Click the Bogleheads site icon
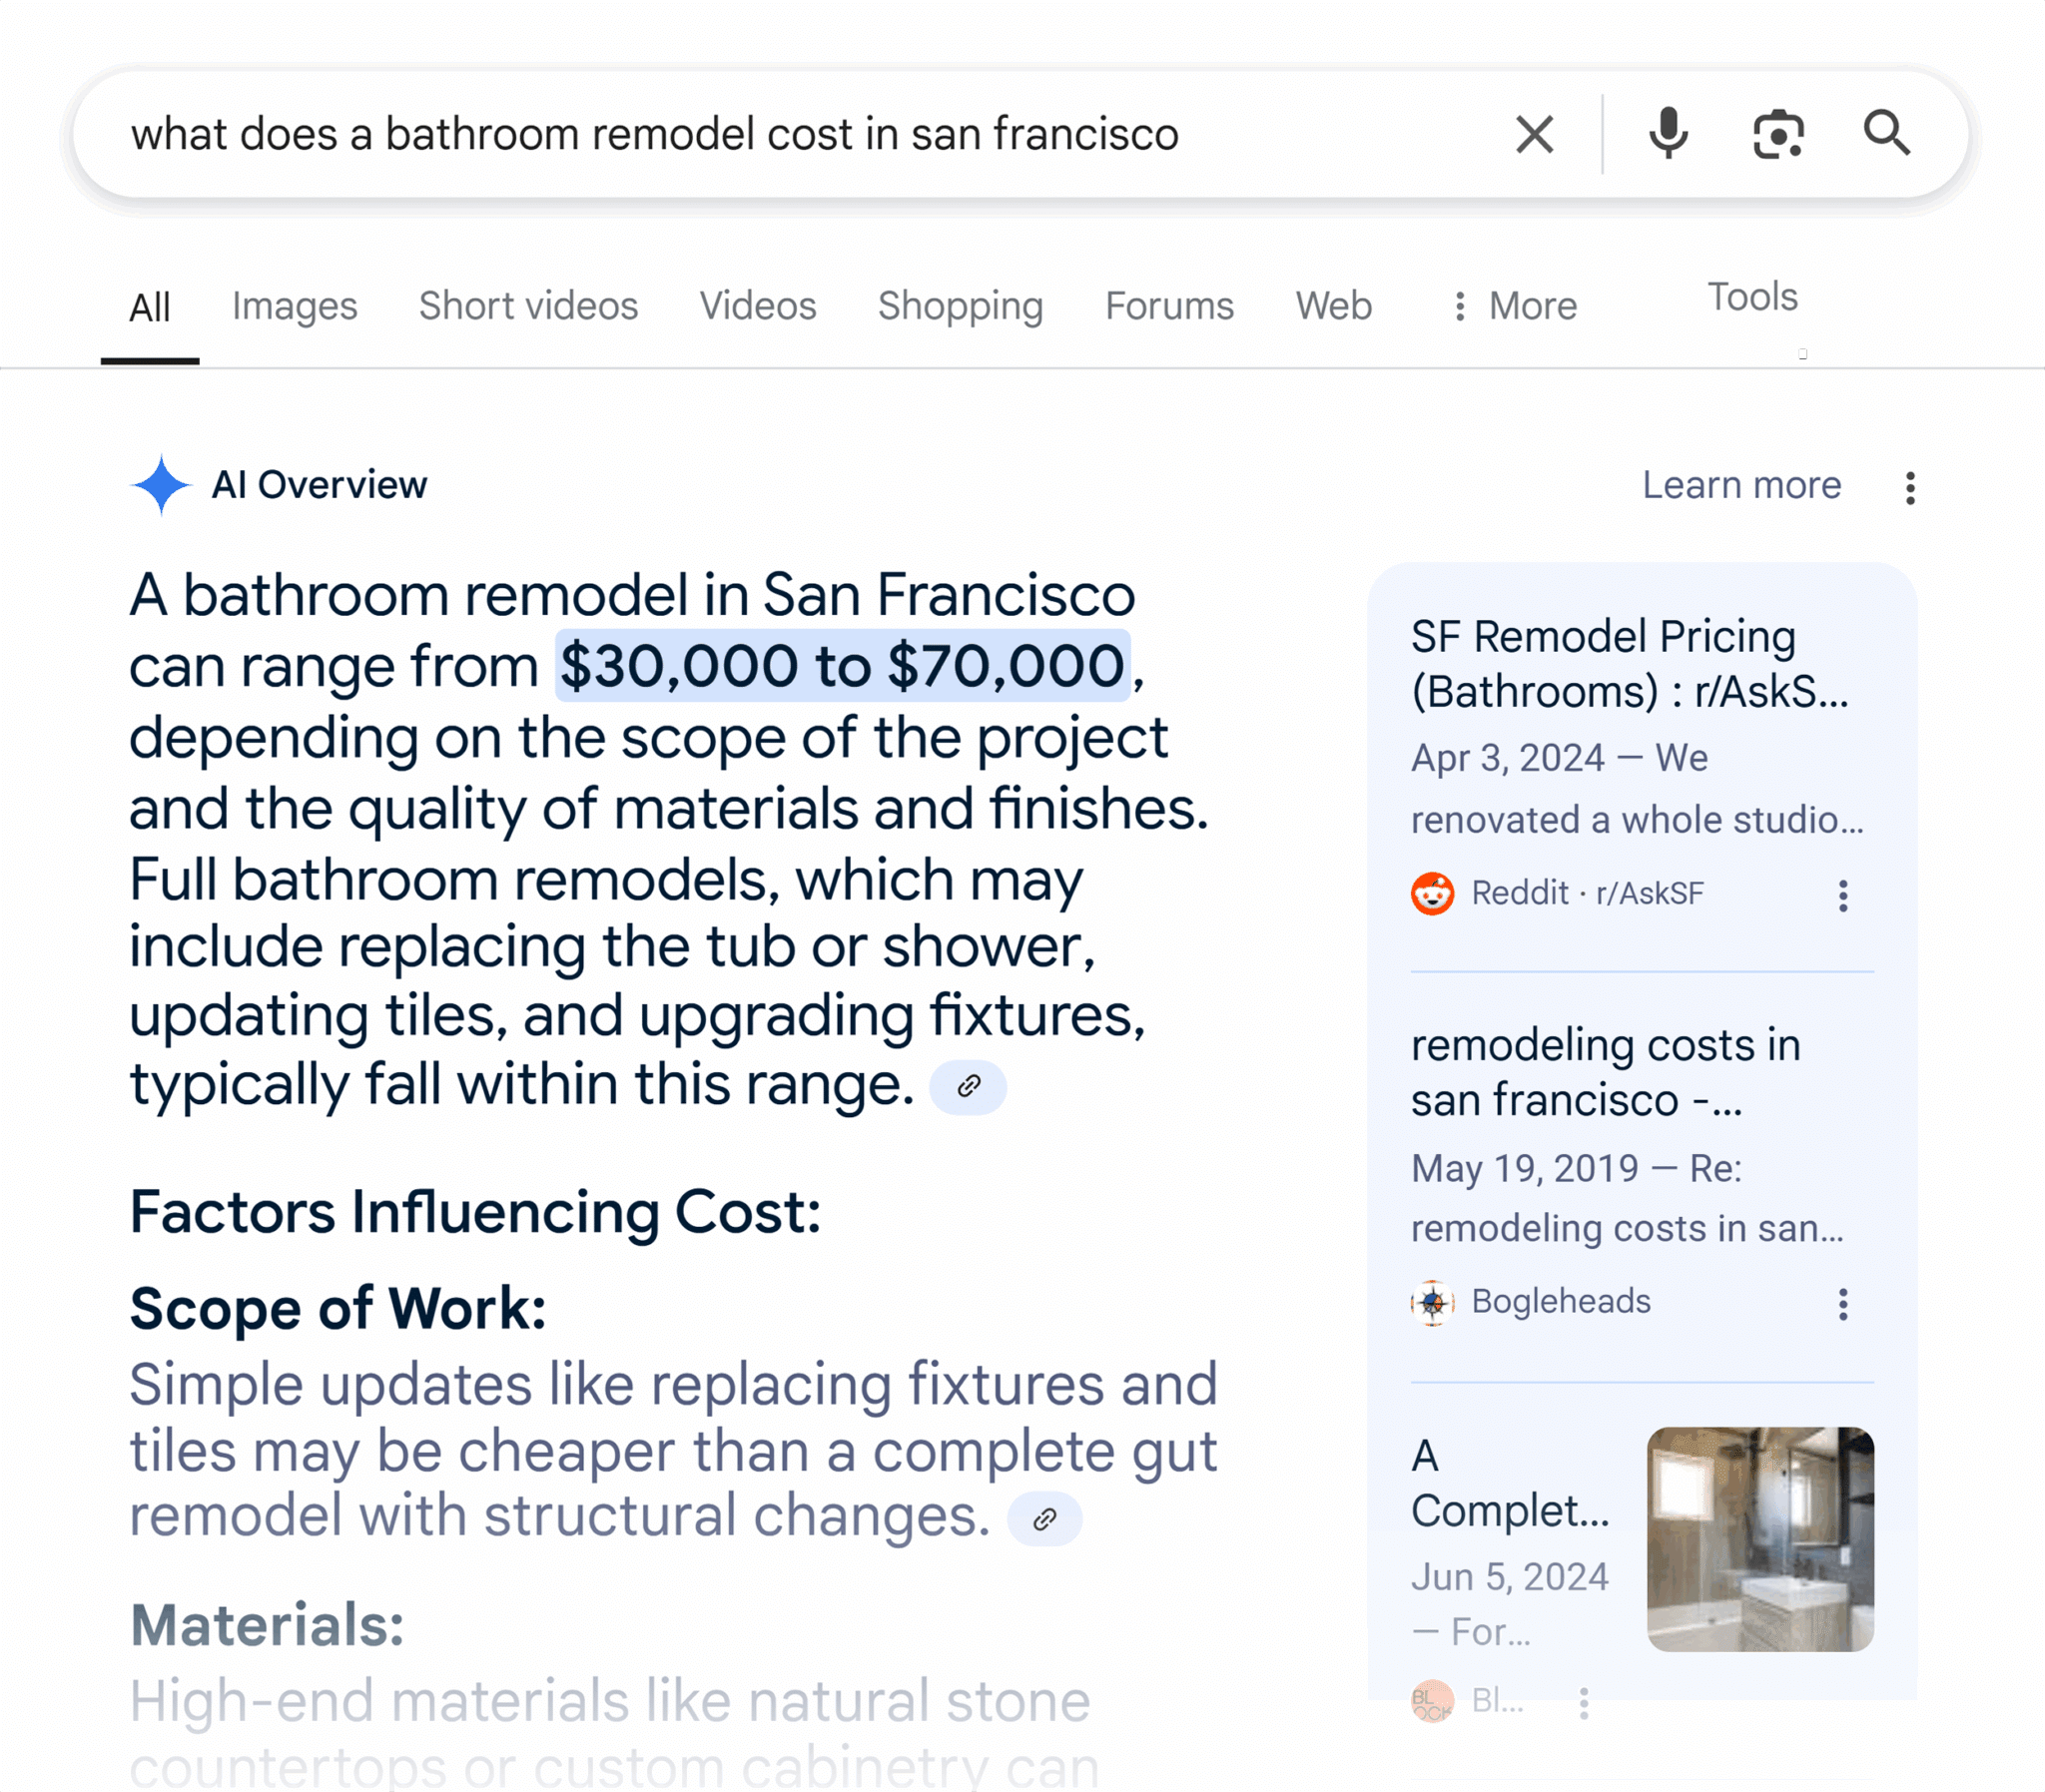 (1433, 1303)
